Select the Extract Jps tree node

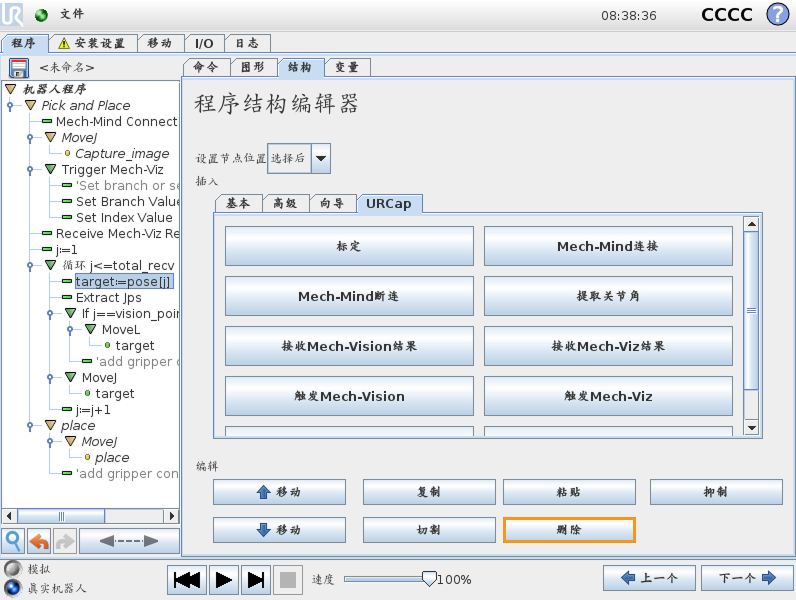tap(108, 297)
